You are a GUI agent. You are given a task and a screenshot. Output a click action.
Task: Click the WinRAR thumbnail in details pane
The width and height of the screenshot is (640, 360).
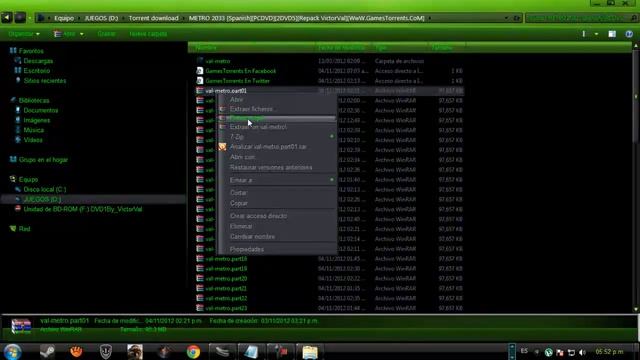point(21,326)
